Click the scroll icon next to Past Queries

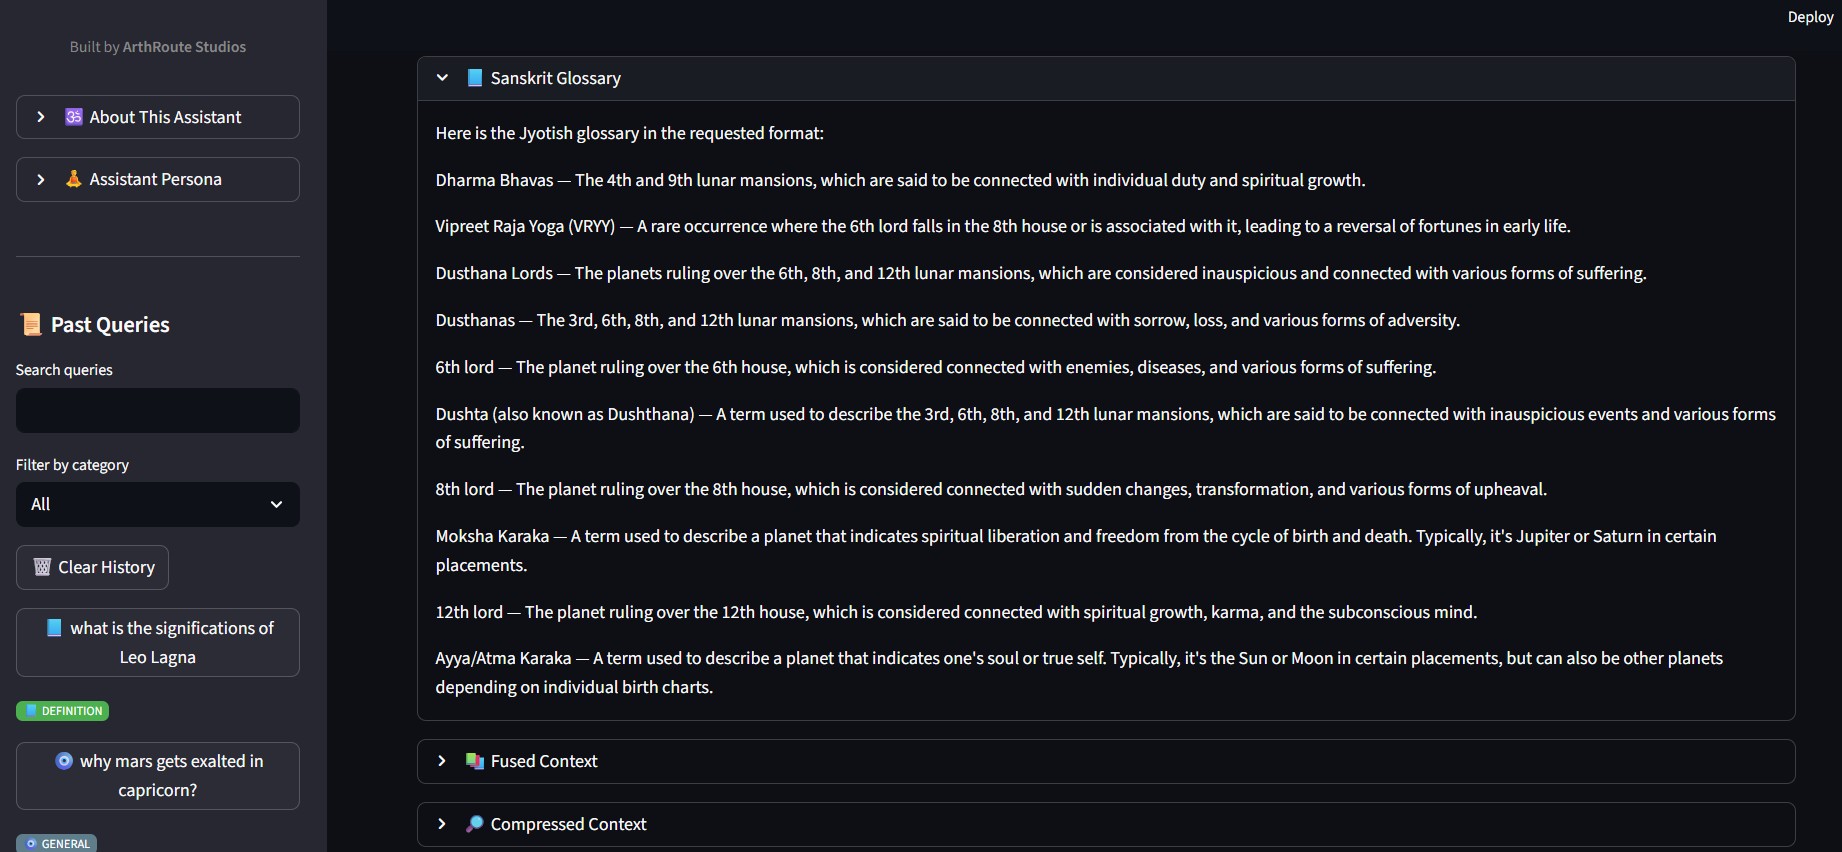30,323
